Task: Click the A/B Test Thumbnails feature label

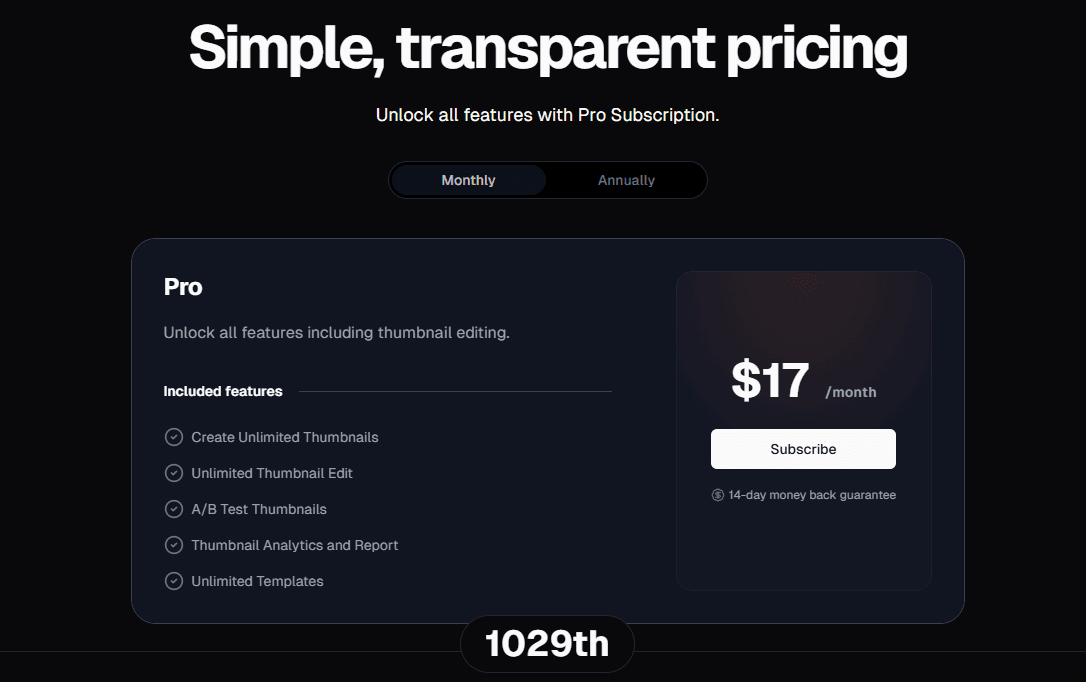Action: coord(259,509)
